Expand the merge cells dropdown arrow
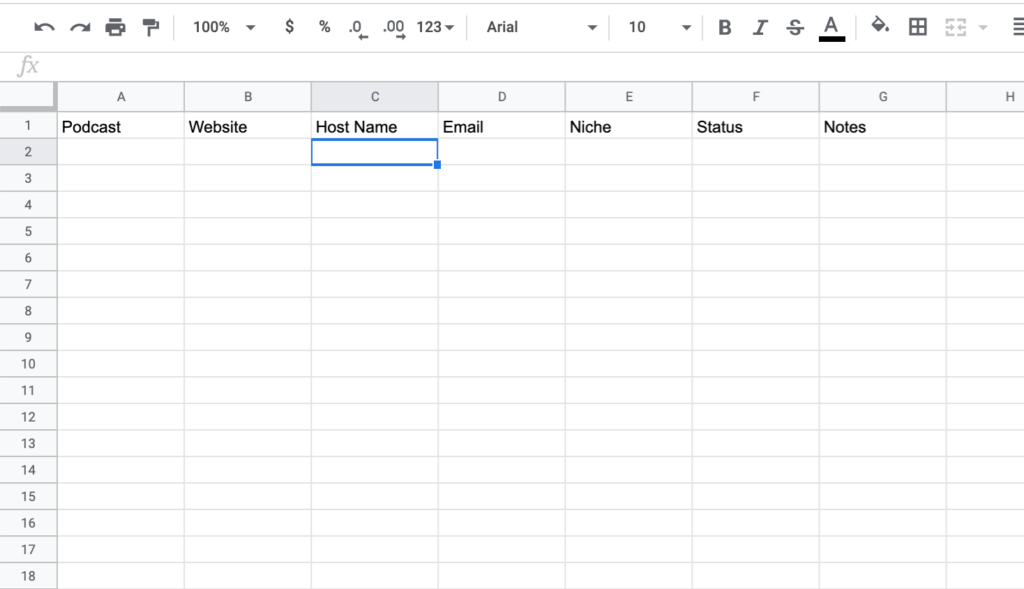Image resolution: width=1024 pixels, height=589 pixels. click(x=983, y=27)
